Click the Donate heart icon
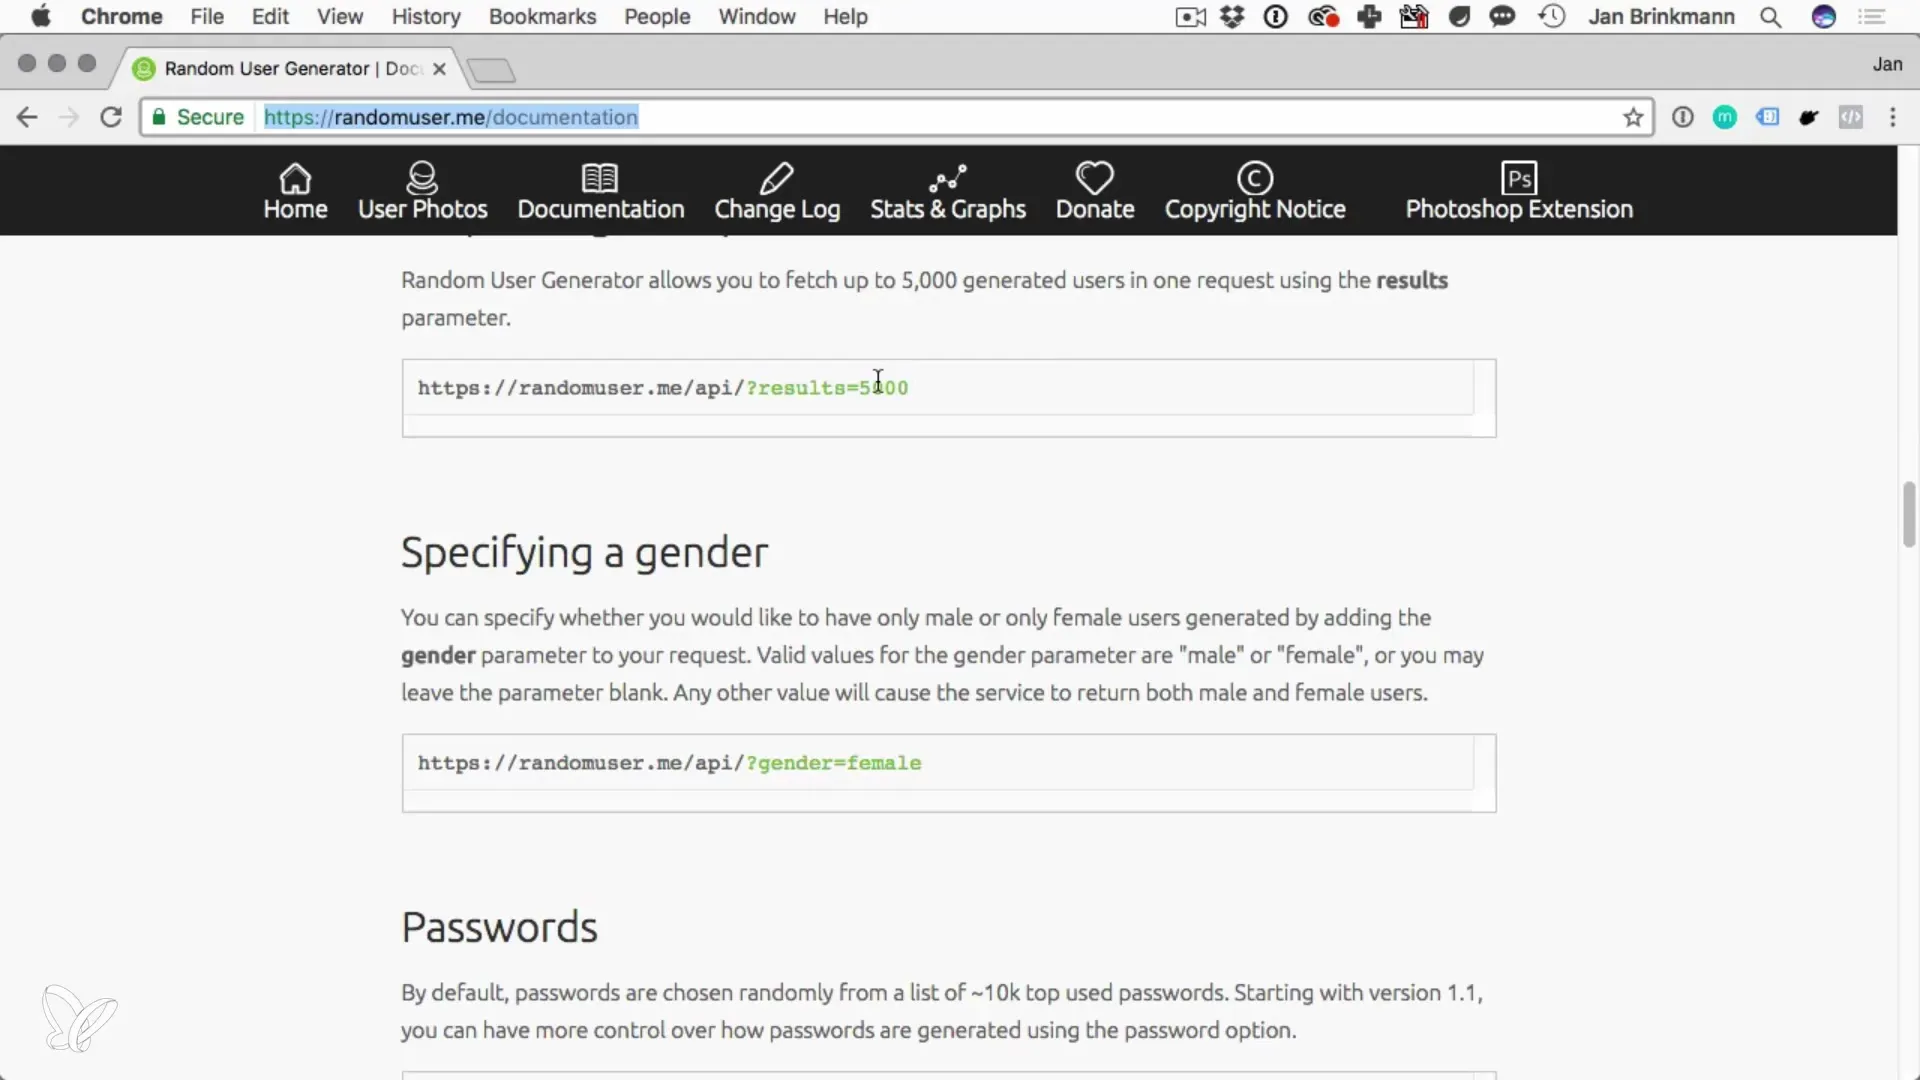The width and height of the screenshot is (1920, 1080). click(x=1094, y=179)
